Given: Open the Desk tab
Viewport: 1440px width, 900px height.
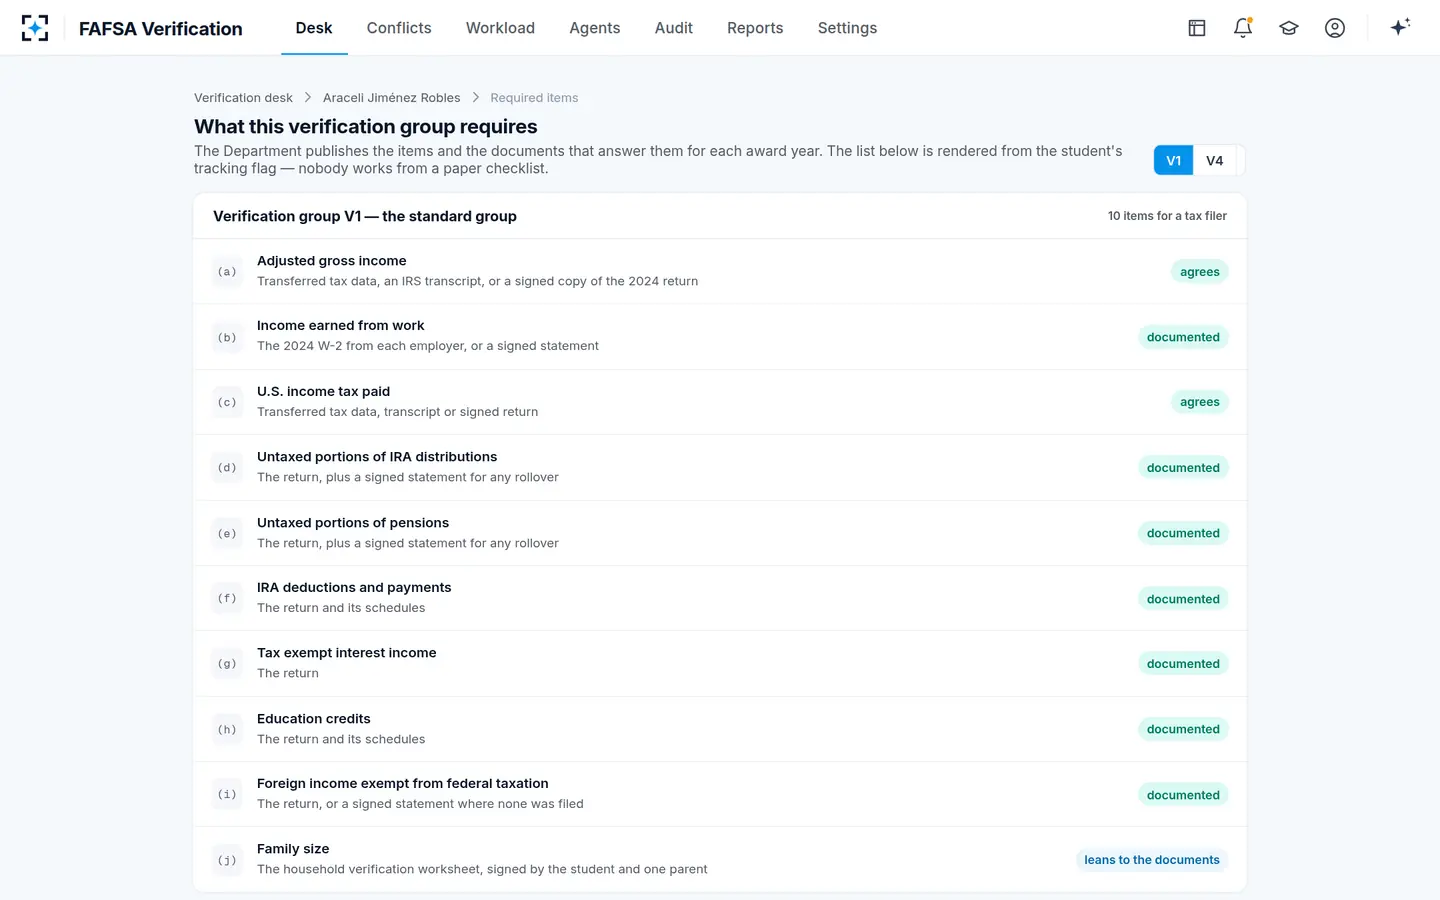Looking at the screenshot, I should [314, 28].
